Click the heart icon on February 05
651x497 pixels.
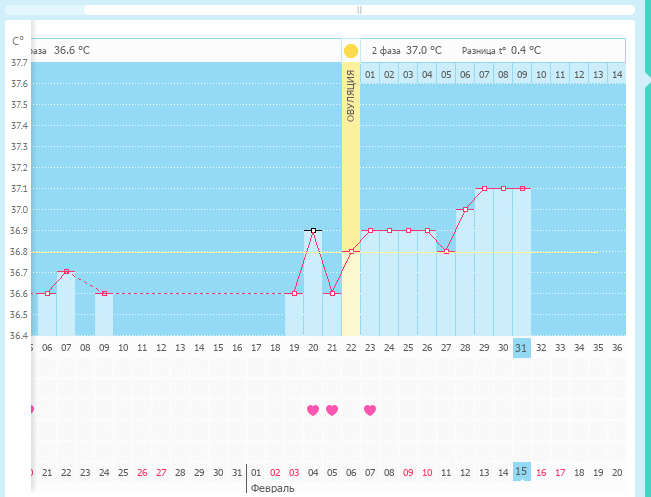(x=332, y=410)
